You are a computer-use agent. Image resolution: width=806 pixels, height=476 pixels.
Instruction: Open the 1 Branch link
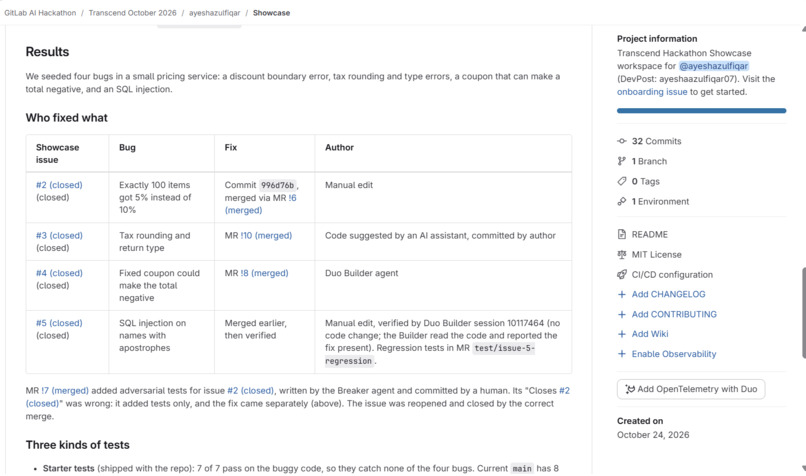click(649, 161)
